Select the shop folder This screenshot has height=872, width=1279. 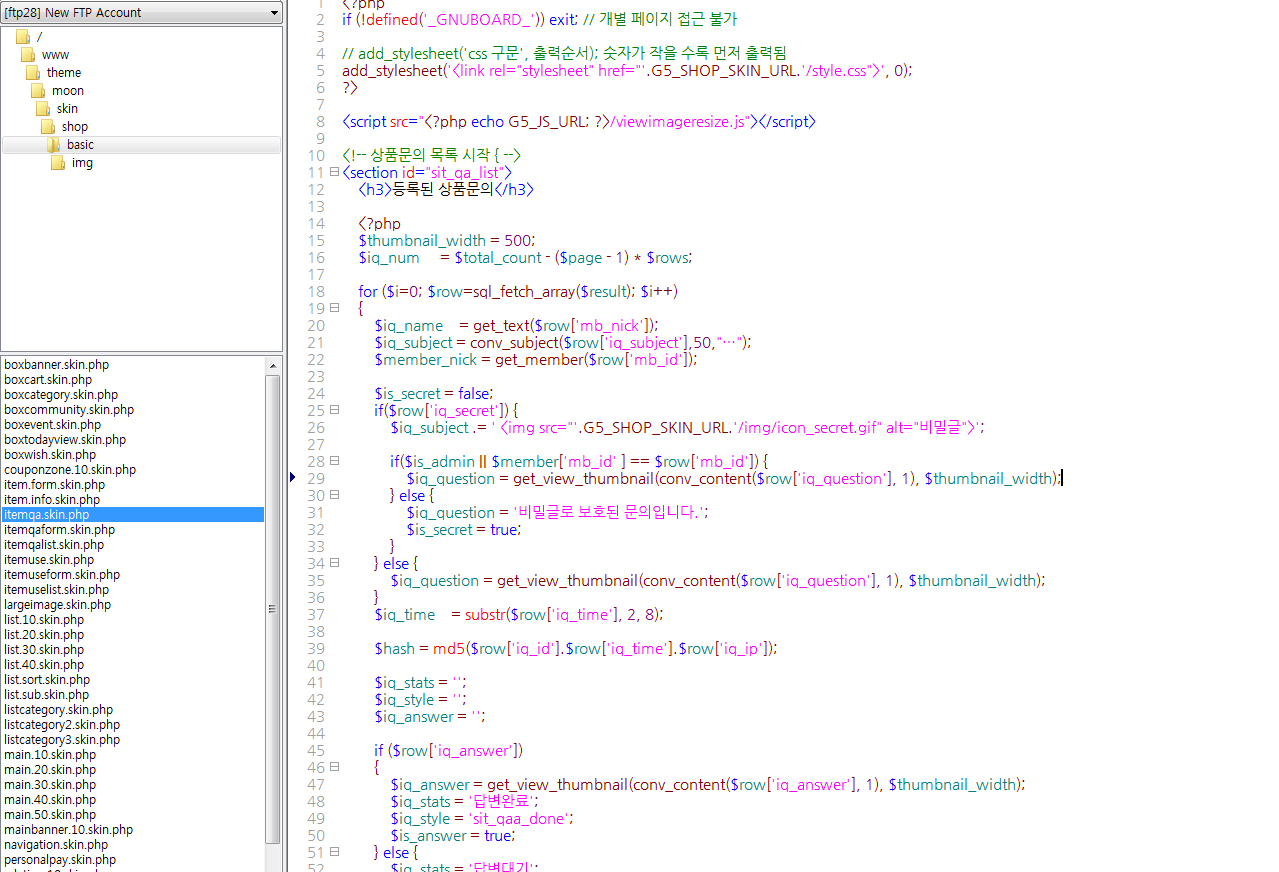click(75, 127)
